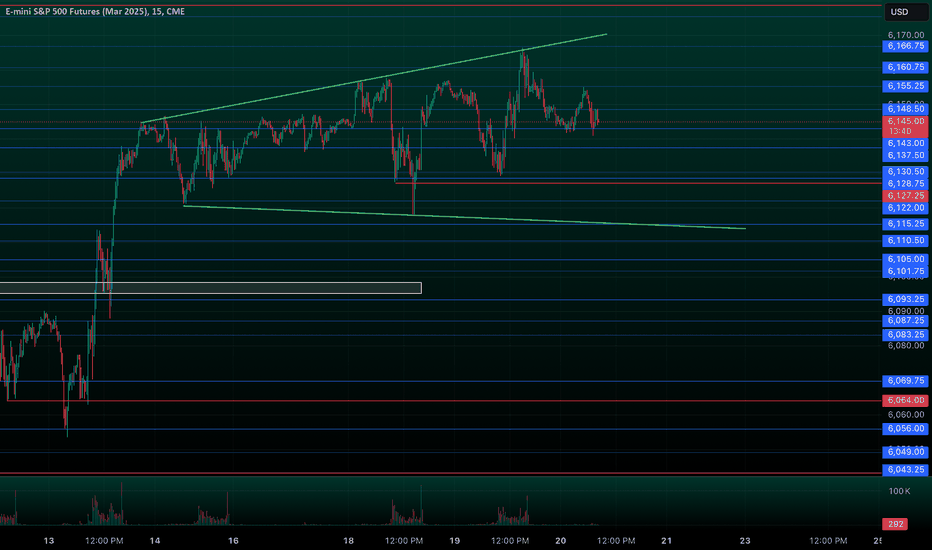Click the E-mini S&P 500 Futures chart title

point(95,11)
